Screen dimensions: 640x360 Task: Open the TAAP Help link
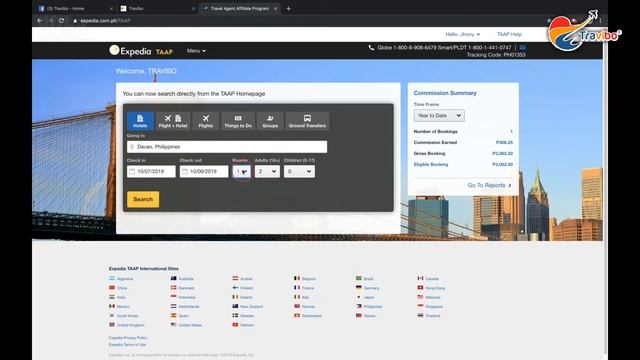point(509,34)
